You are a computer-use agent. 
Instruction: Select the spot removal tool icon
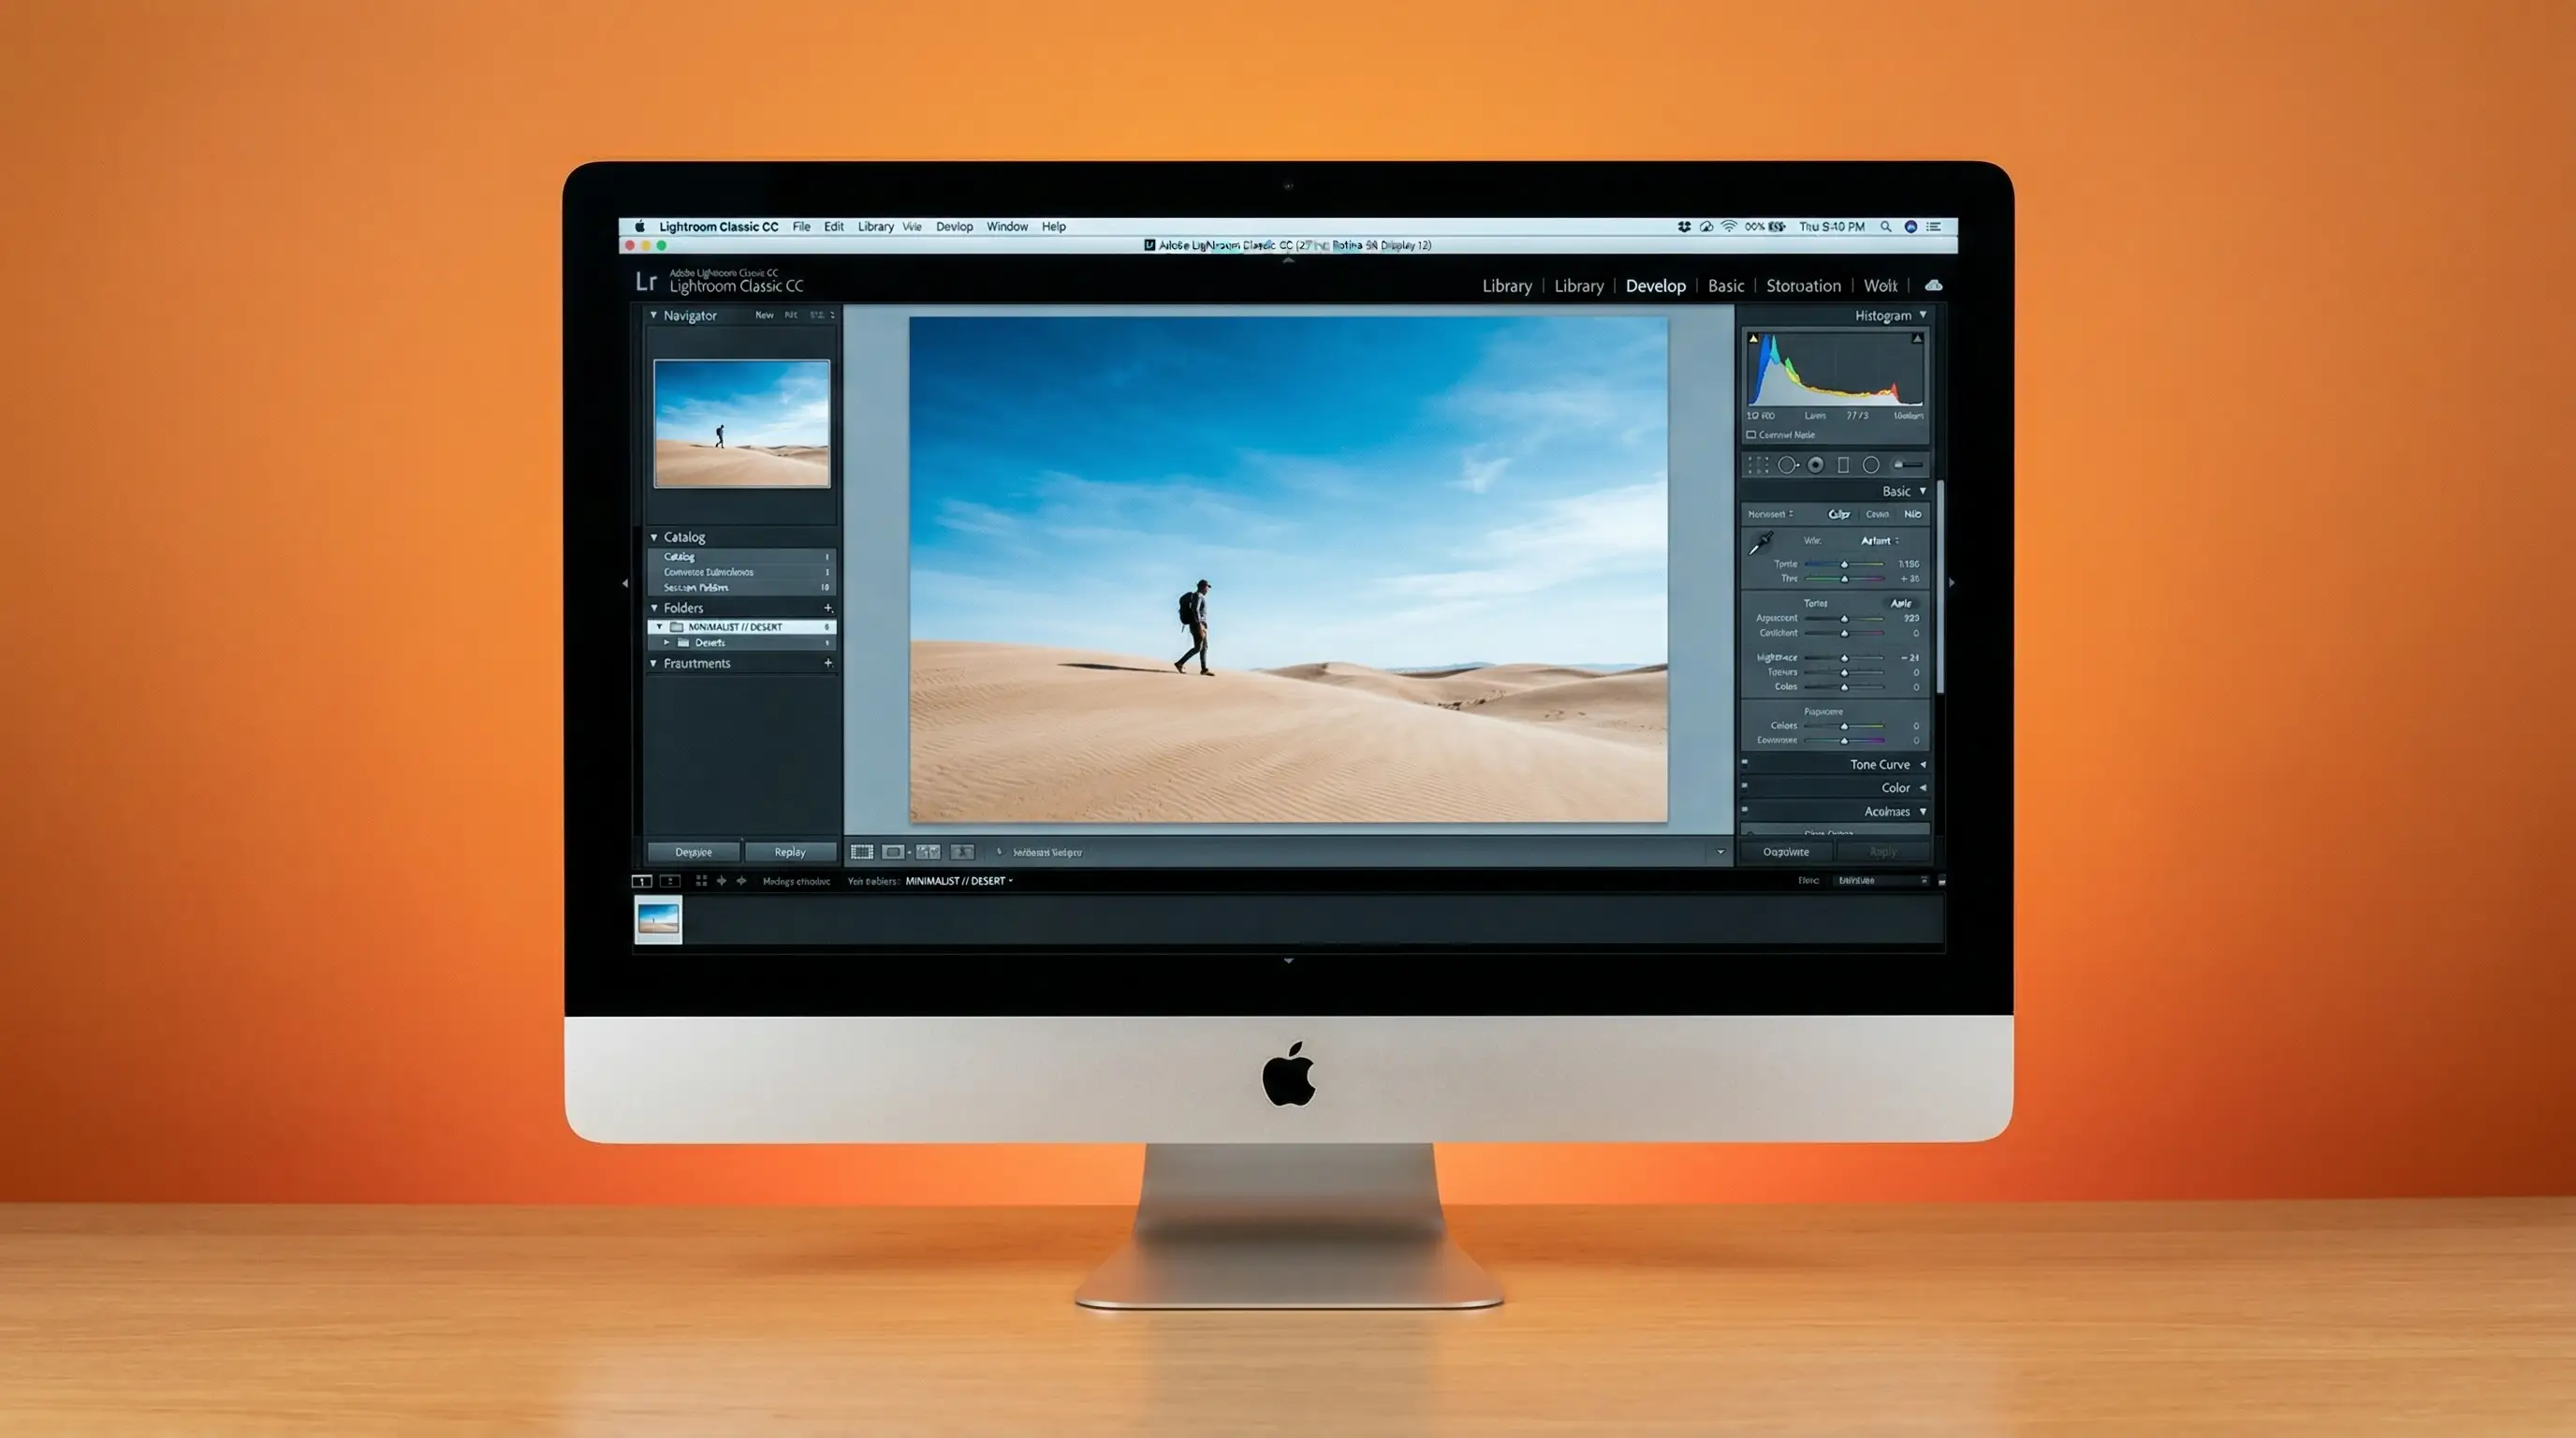point(1787,465)
